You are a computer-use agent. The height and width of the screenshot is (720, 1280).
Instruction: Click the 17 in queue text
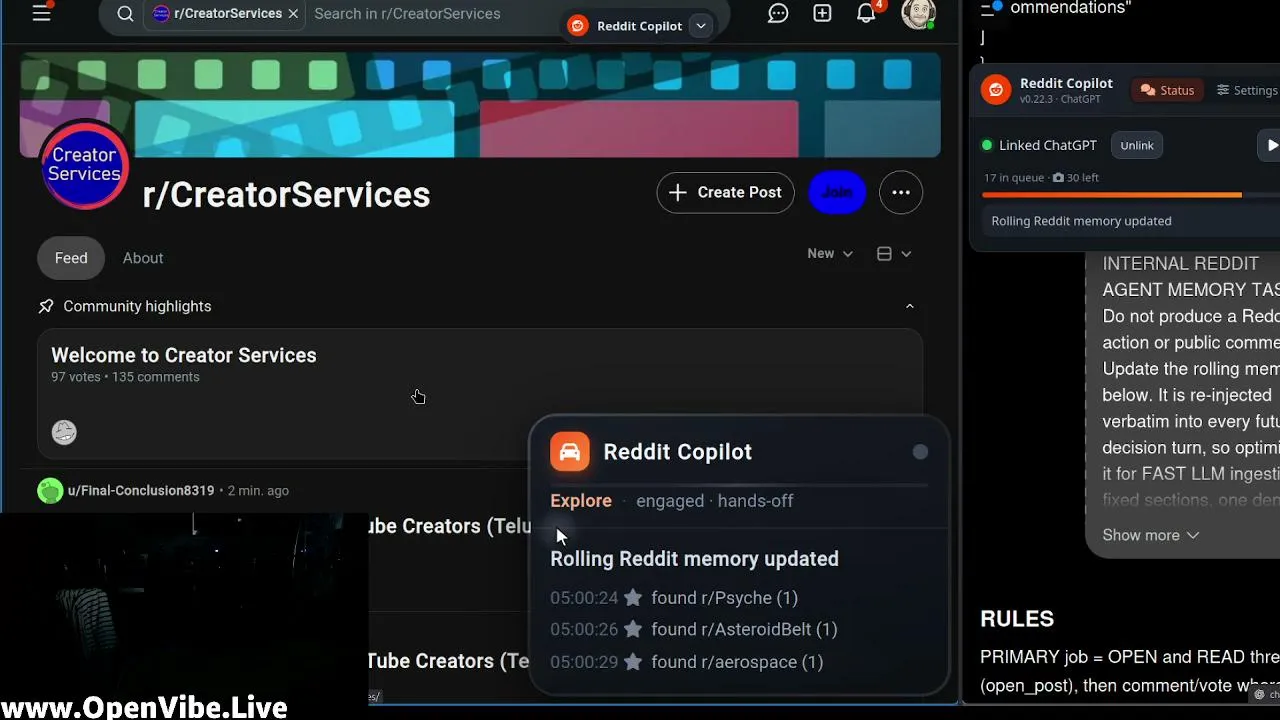[x=1014, y=178]
